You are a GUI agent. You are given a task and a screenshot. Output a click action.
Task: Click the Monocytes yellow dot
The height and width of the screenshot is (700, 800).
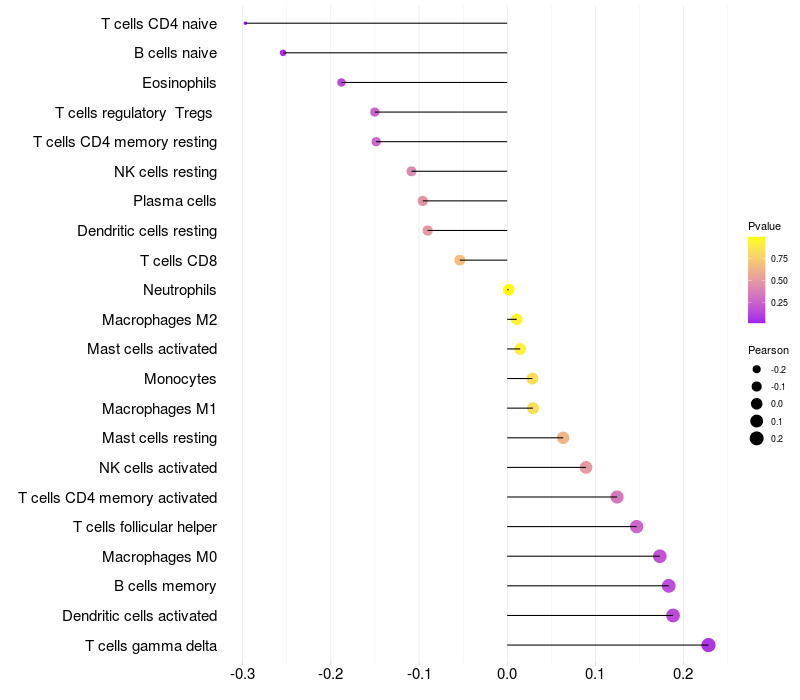point(532,379)
